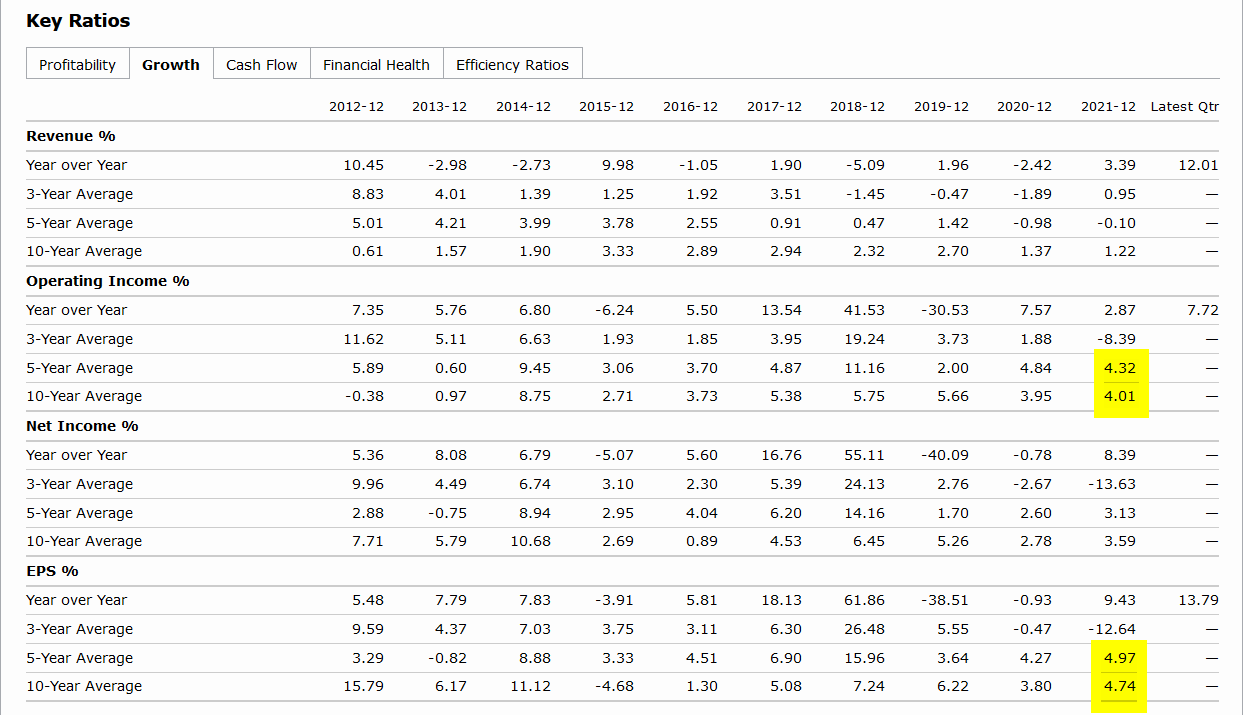This screenshot has width=1243, height=715.
Task: Click the Key Ratios title
Action: pos(78,21)
